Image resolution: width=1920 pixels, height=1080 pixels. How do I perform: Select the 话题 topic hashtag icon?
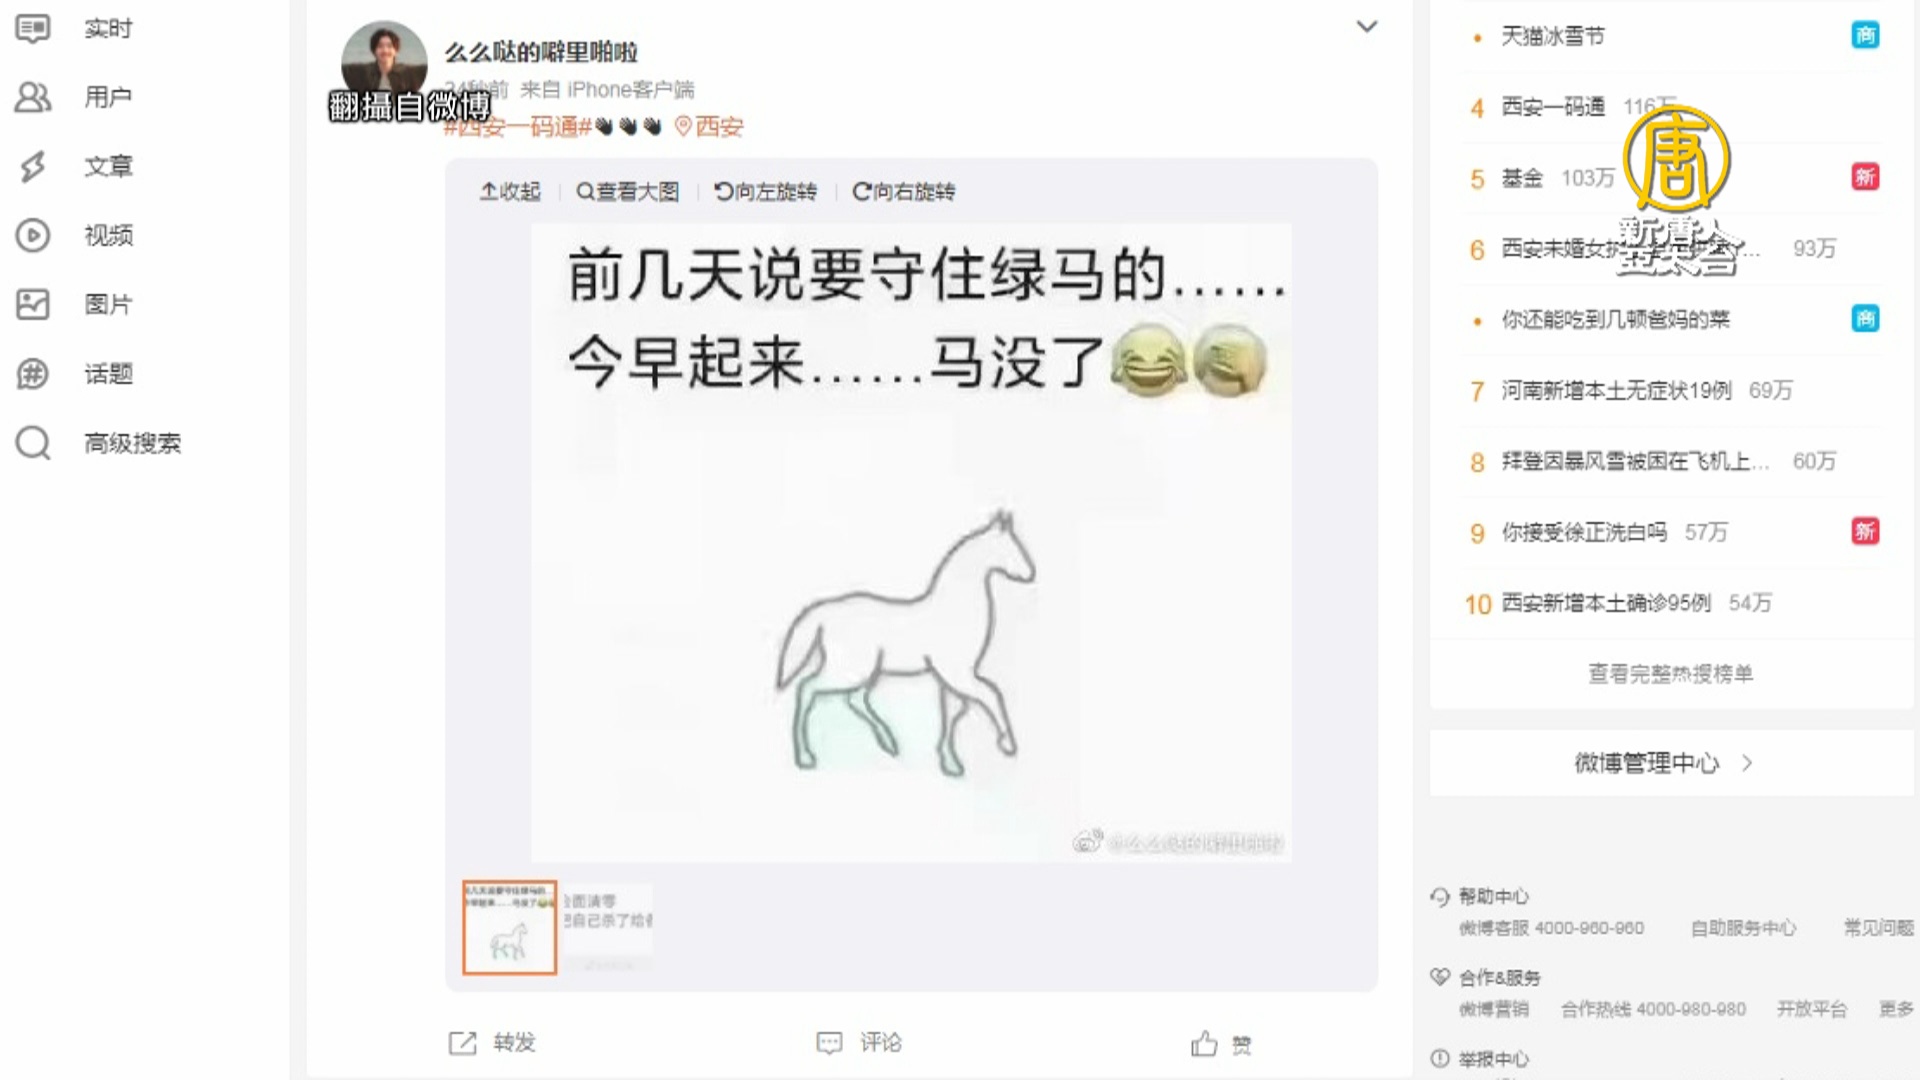click(x=32, y=373)
